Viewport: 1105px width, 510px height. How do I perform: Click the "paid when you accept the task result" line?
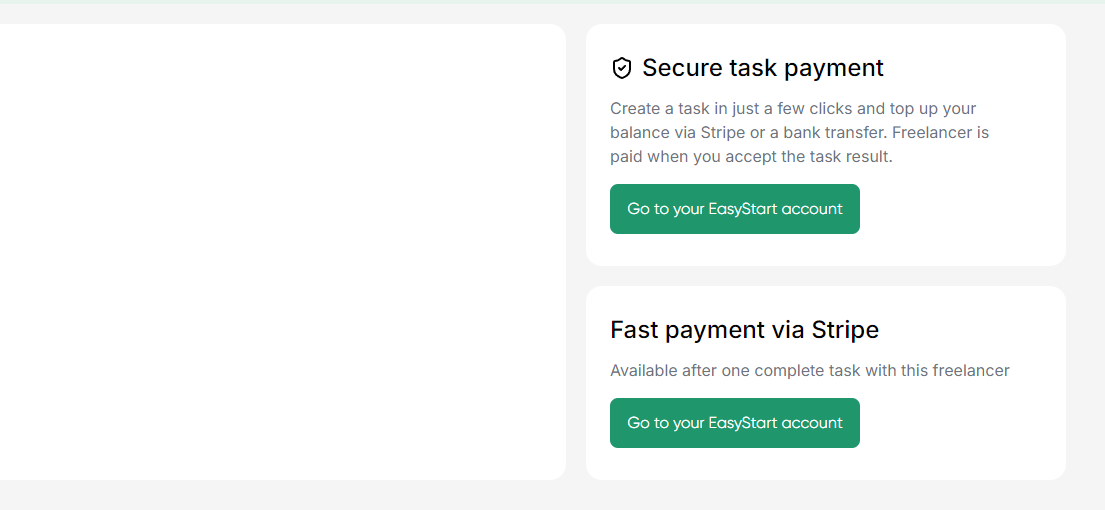pyautogui.click(x=750, y=156)
